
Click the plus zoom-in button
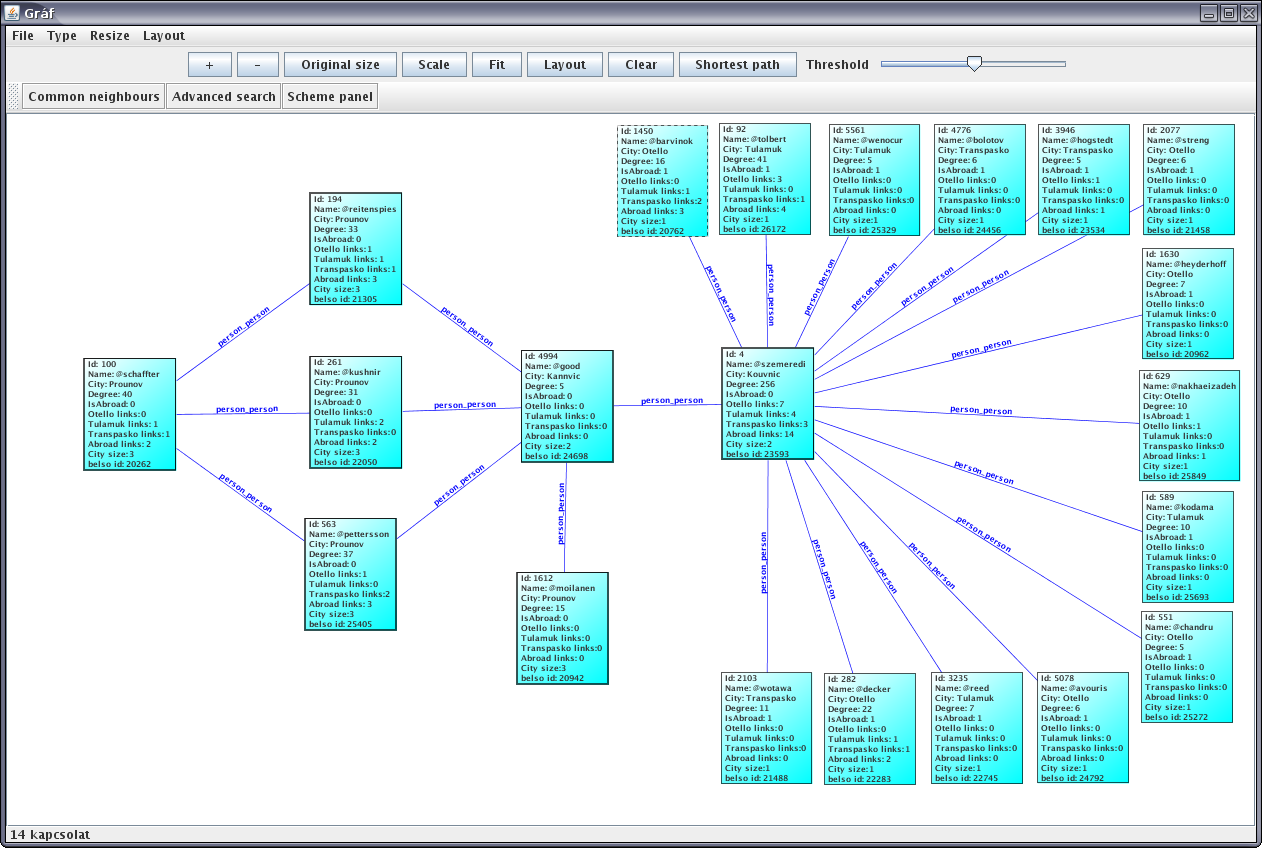[x=209, y=65]
